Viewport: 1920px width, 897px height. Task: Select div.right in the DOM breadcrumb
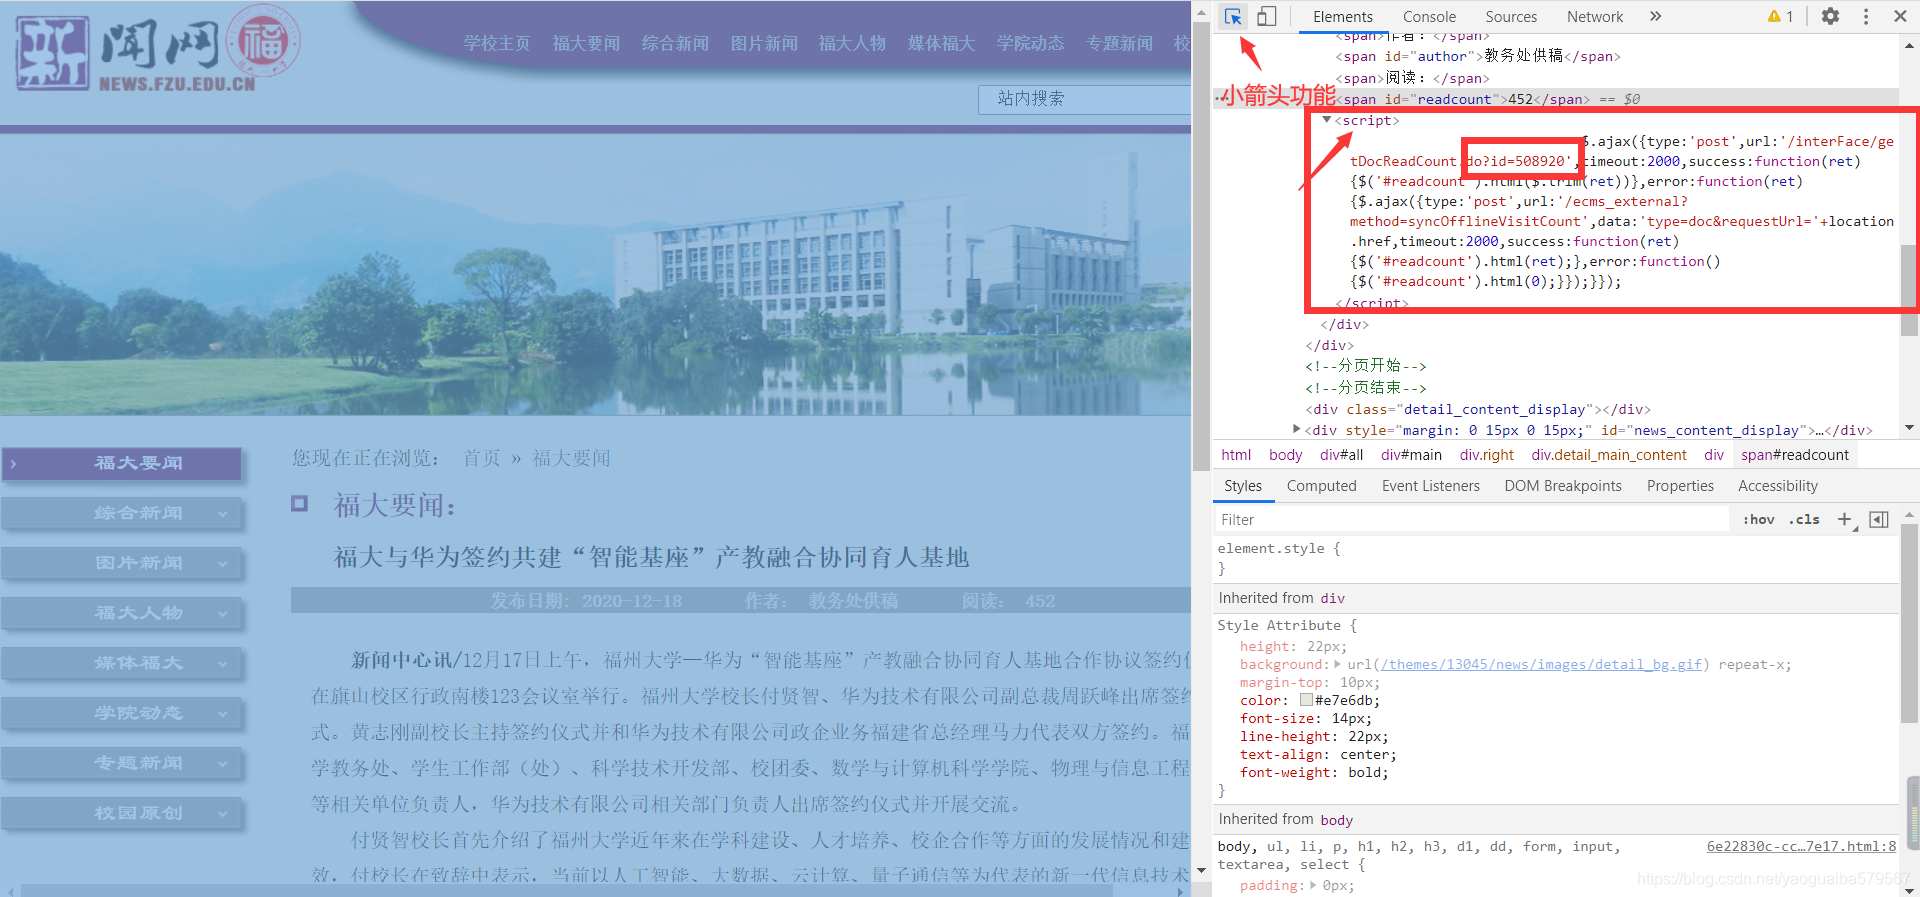(1486, 455)
